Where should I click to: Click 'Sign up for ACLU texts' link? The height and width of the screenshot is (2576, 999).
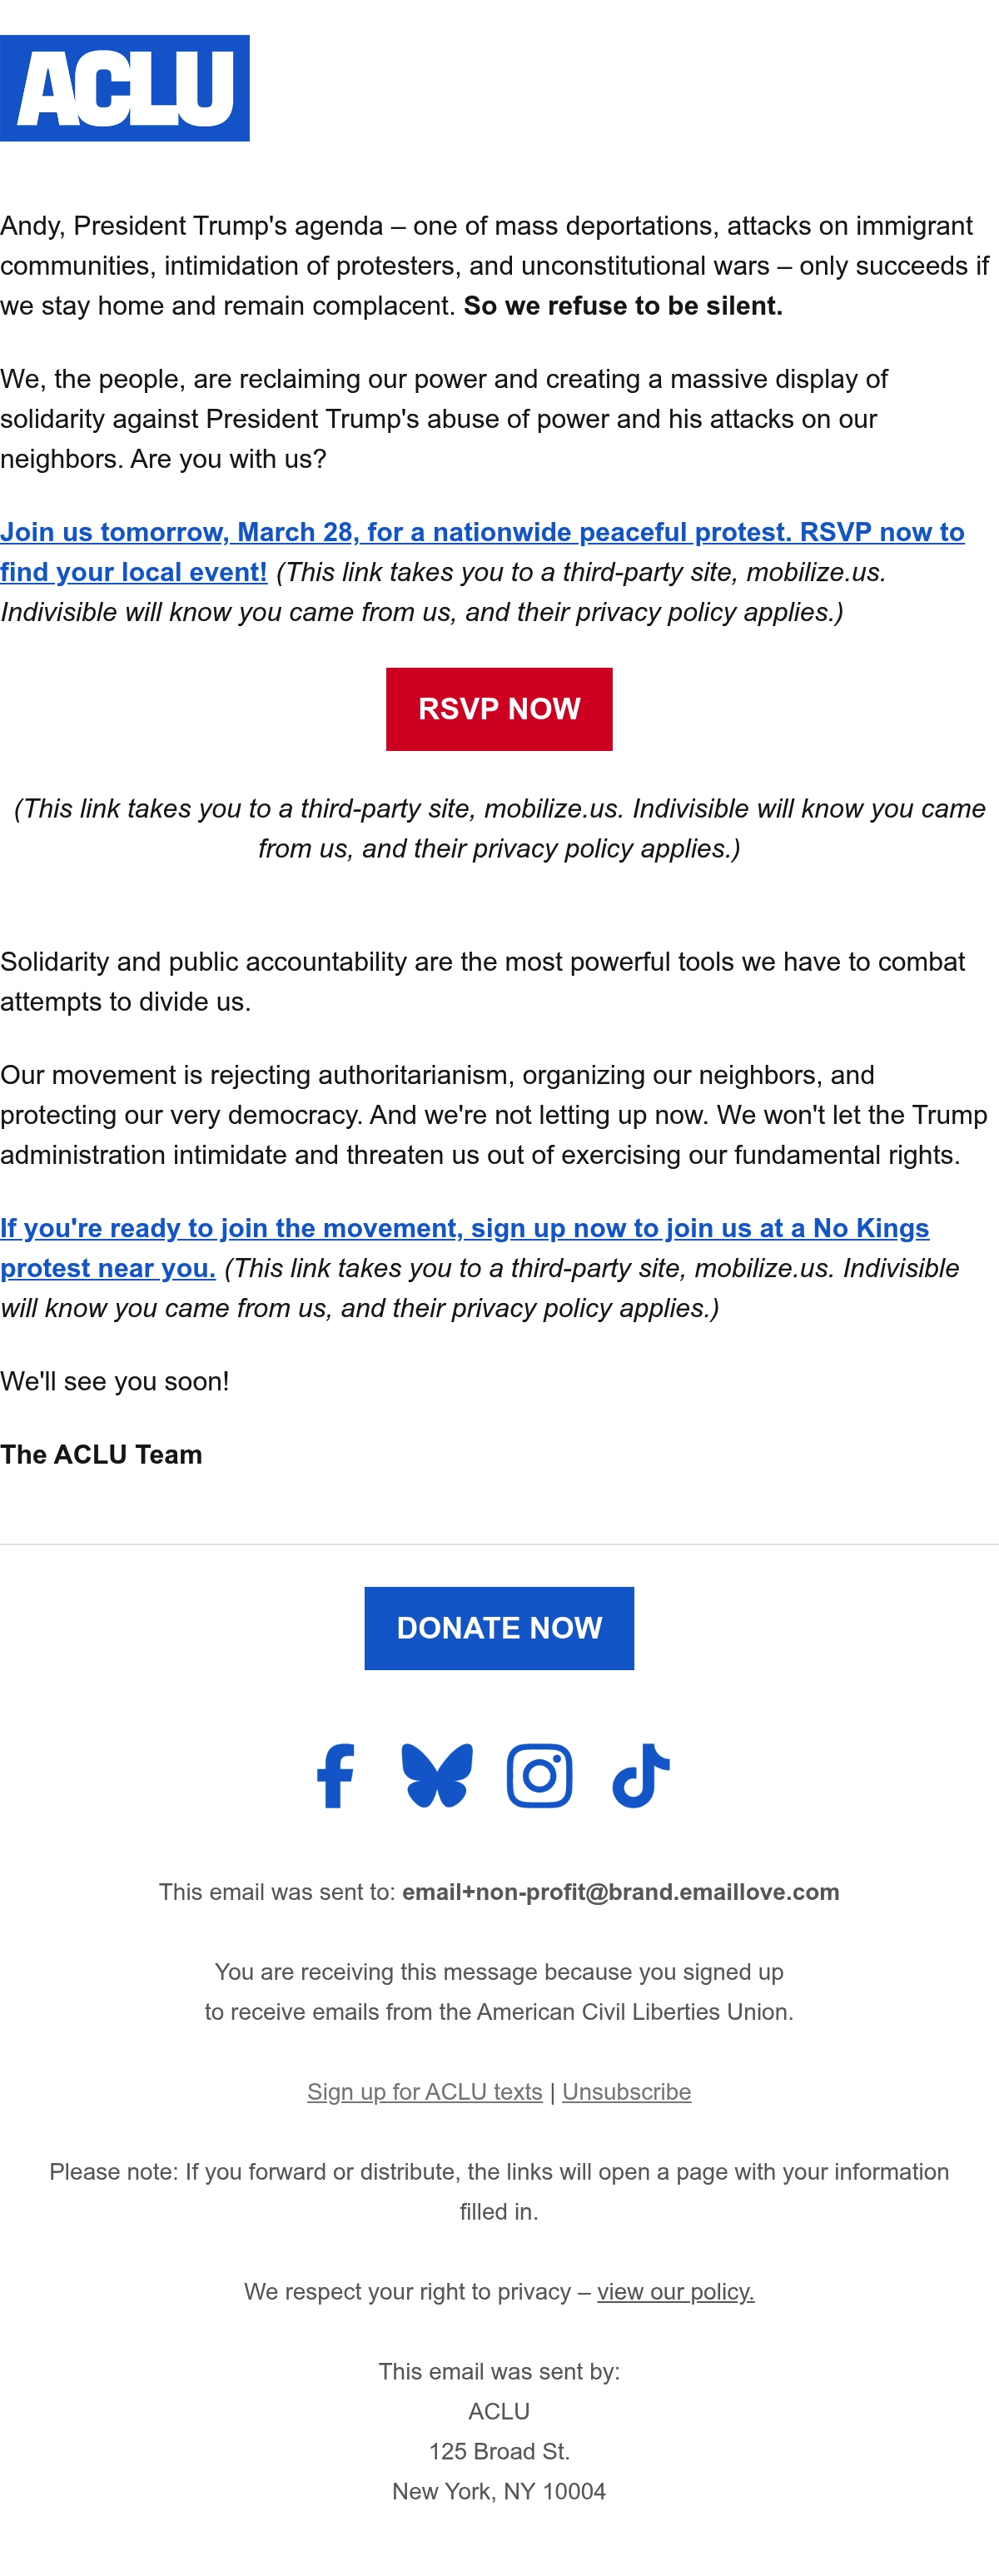[x=425, y=2092]
